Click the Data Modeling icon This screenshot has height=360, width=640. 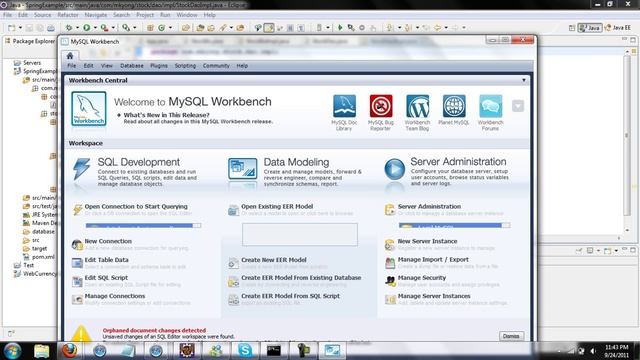coord(242,169)
